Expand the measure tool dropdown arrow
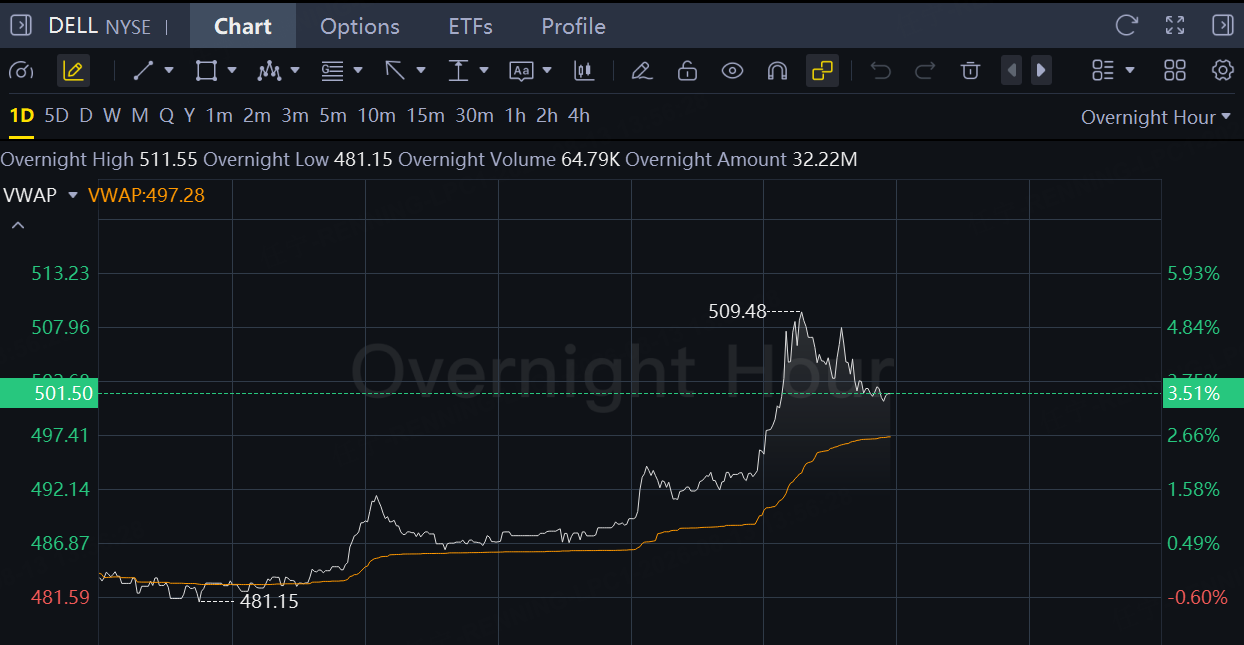1244x645 pixels. [484, 71]
